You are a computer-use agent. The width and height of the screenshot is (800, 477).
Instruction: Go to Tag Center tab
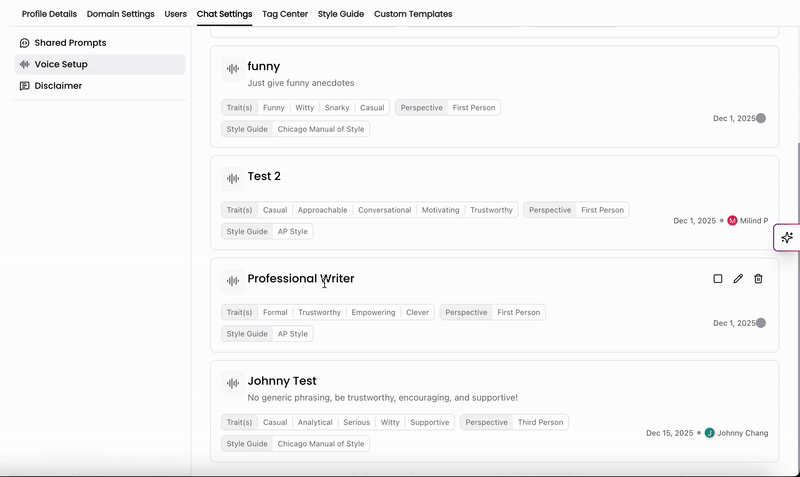pyautogui.click(x=285, y=14)
